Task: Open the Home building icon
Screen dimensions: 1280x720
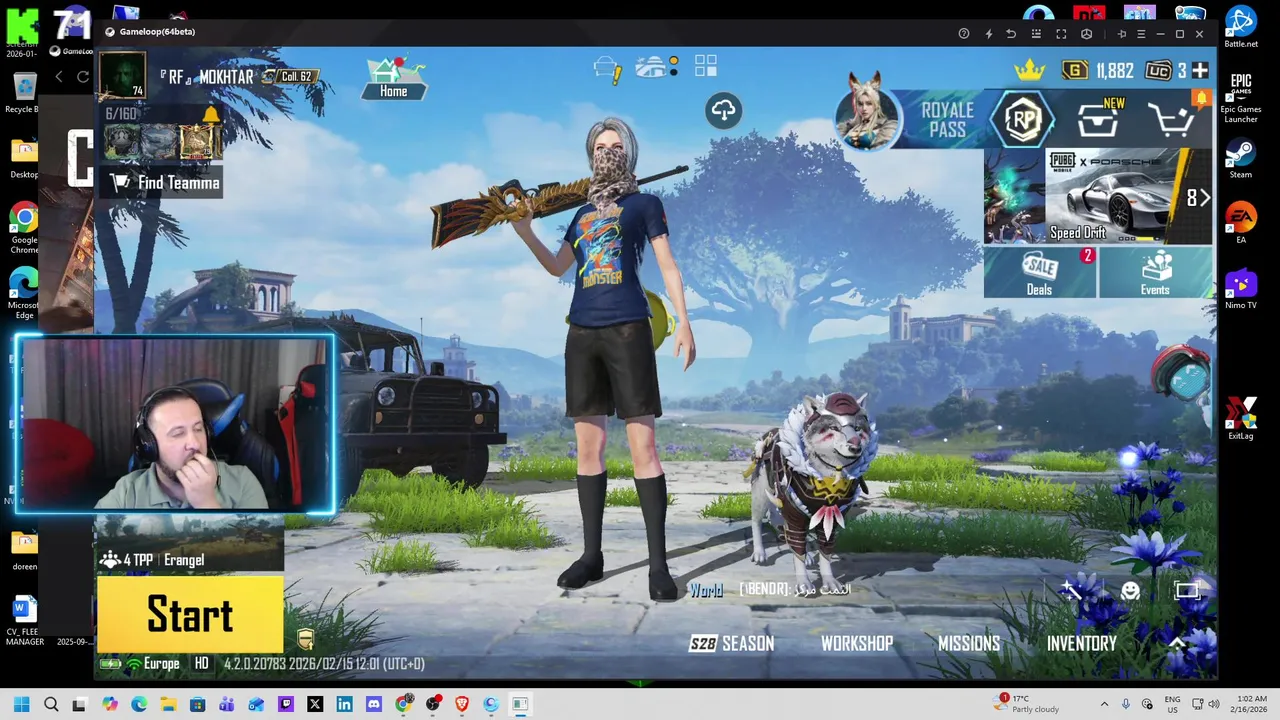Action: click(x=393, y=78)
